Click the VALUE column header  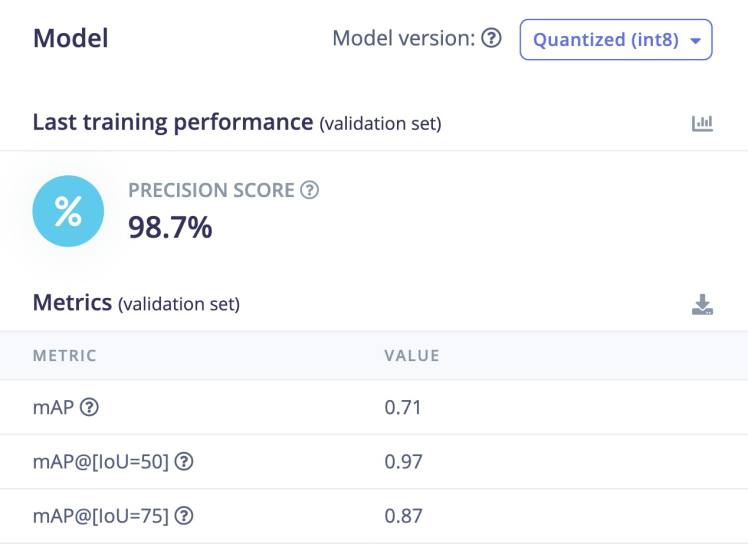pyautogui.click(x=412, y=356)
